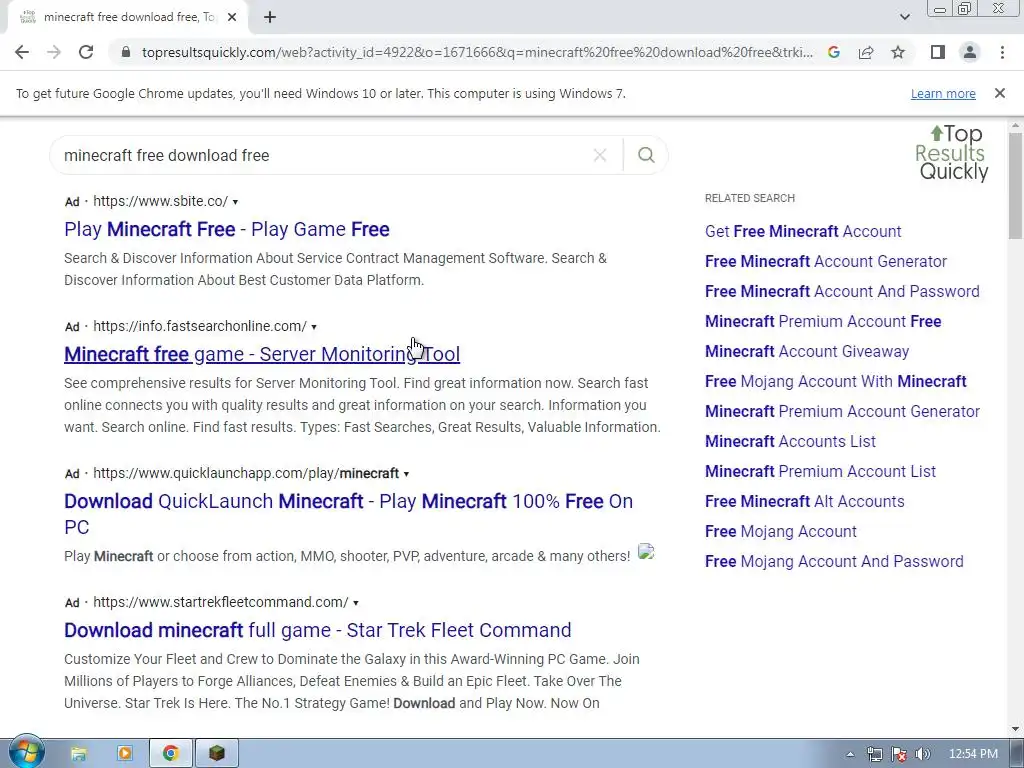Open Download QuickLaunch Minecraft result
Viewport: 1024px width, 768px height.
coord(348,514)
